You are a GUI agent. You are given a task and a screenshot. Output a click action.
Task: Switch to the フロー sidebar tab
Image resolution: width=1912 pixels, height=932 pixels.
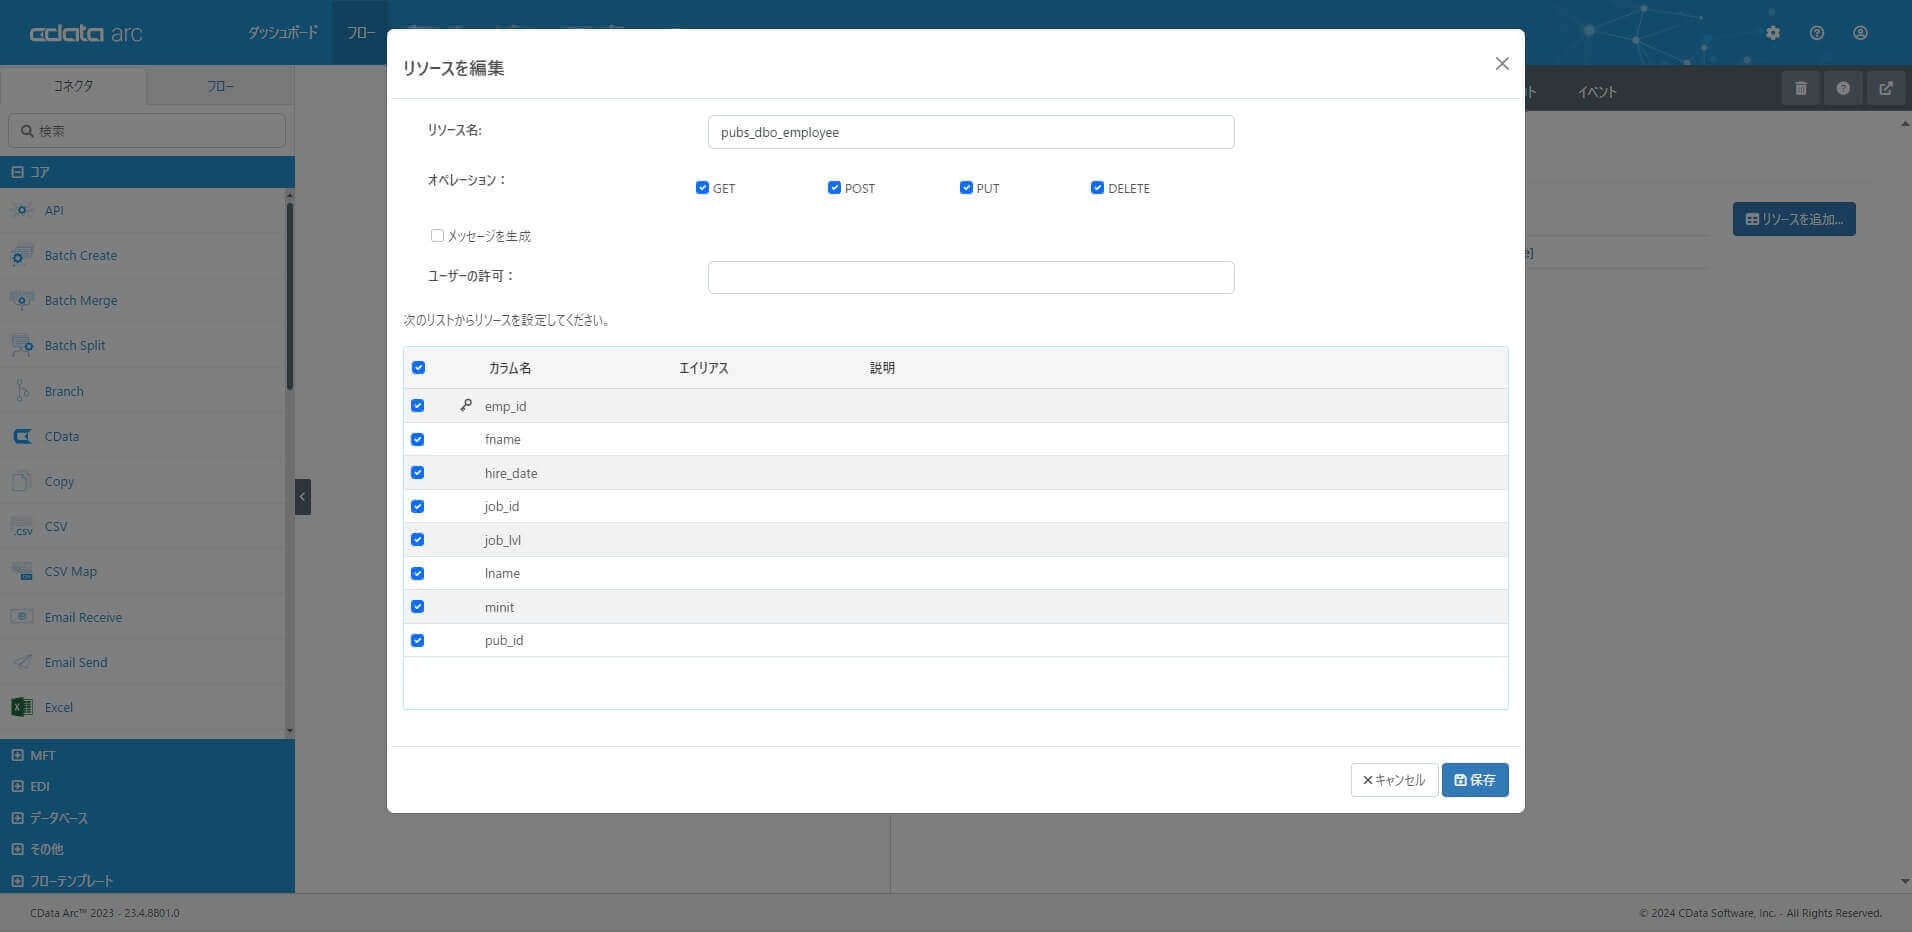coord(221,86)
